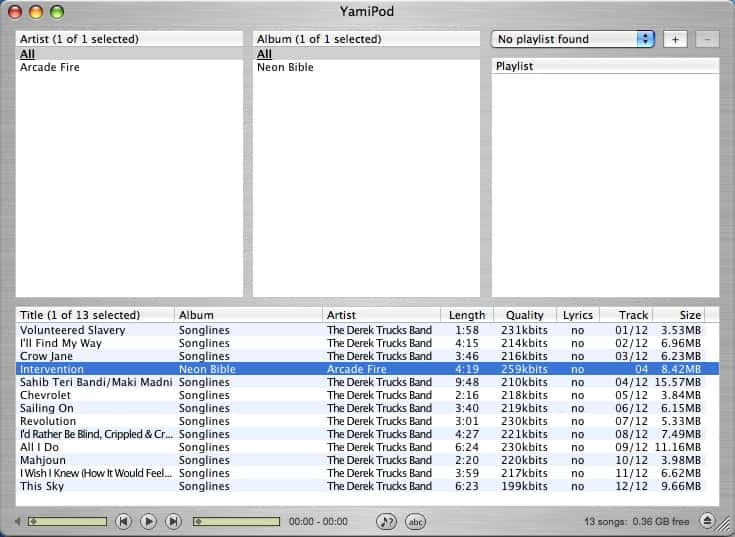Open the 'No playlist found' dropdown
735x537 pixels.
point(573,39)
